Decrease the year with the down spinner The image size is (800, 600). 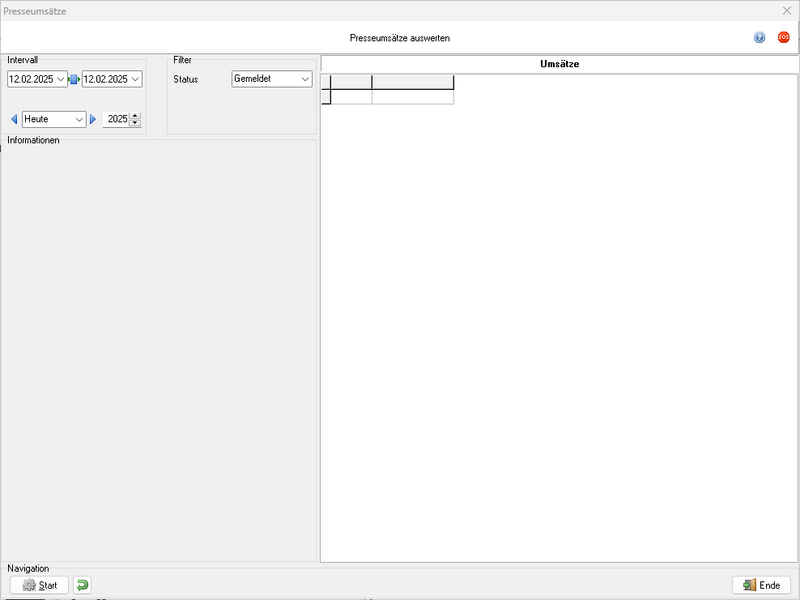click(x=135, y=123)
